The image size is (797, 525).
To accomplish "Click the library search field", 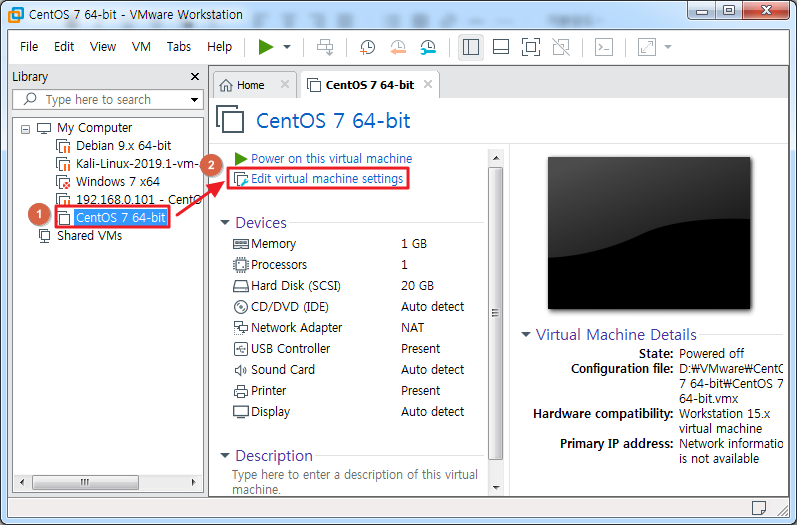I will 108,100.
